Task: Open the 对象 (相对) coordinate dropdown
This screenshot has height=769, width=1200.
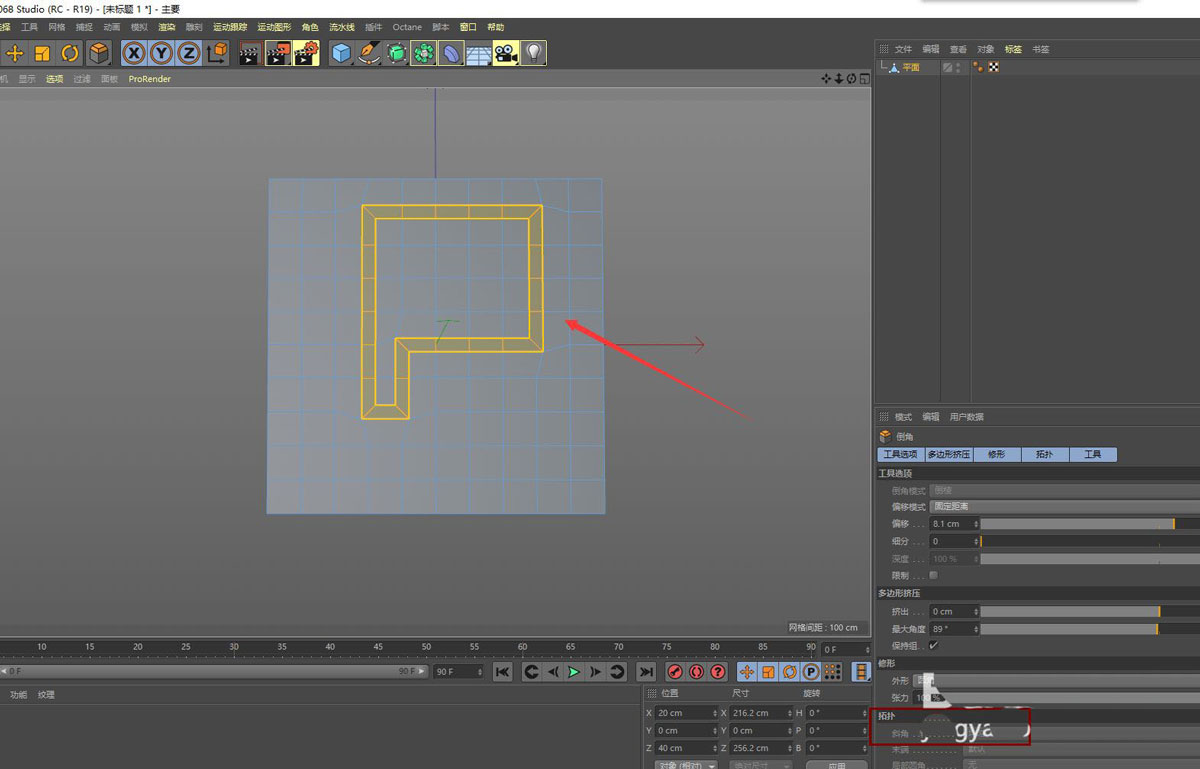Action: click(x=686, y=765)
